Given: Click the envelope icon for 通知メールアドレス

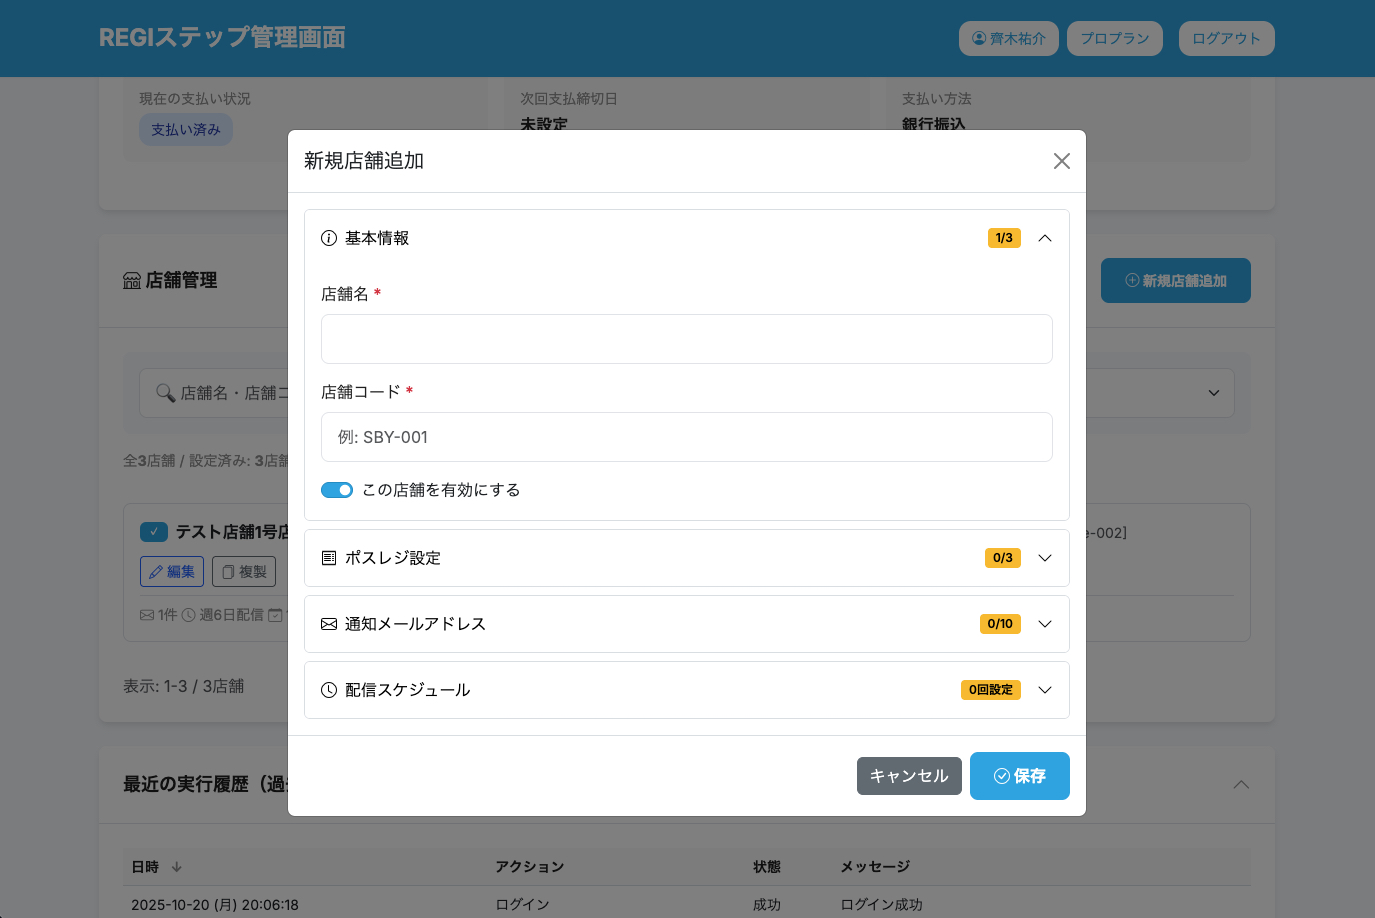Looking at the screenshot, I should click(x=328, y=624).
